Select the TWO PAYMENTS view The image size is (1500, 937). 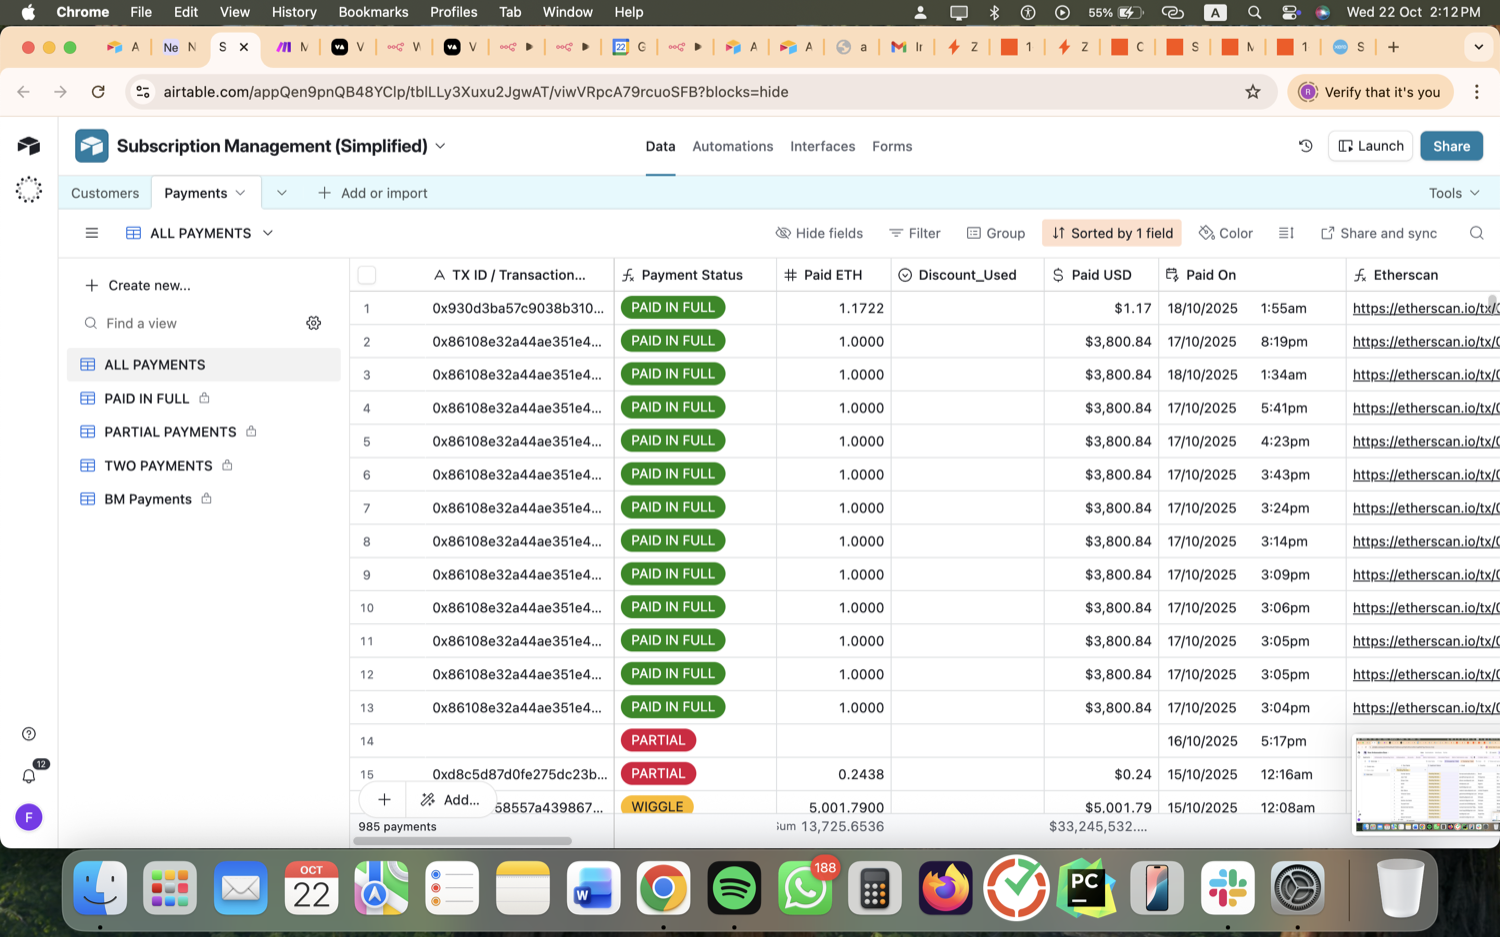click(158, 465)
